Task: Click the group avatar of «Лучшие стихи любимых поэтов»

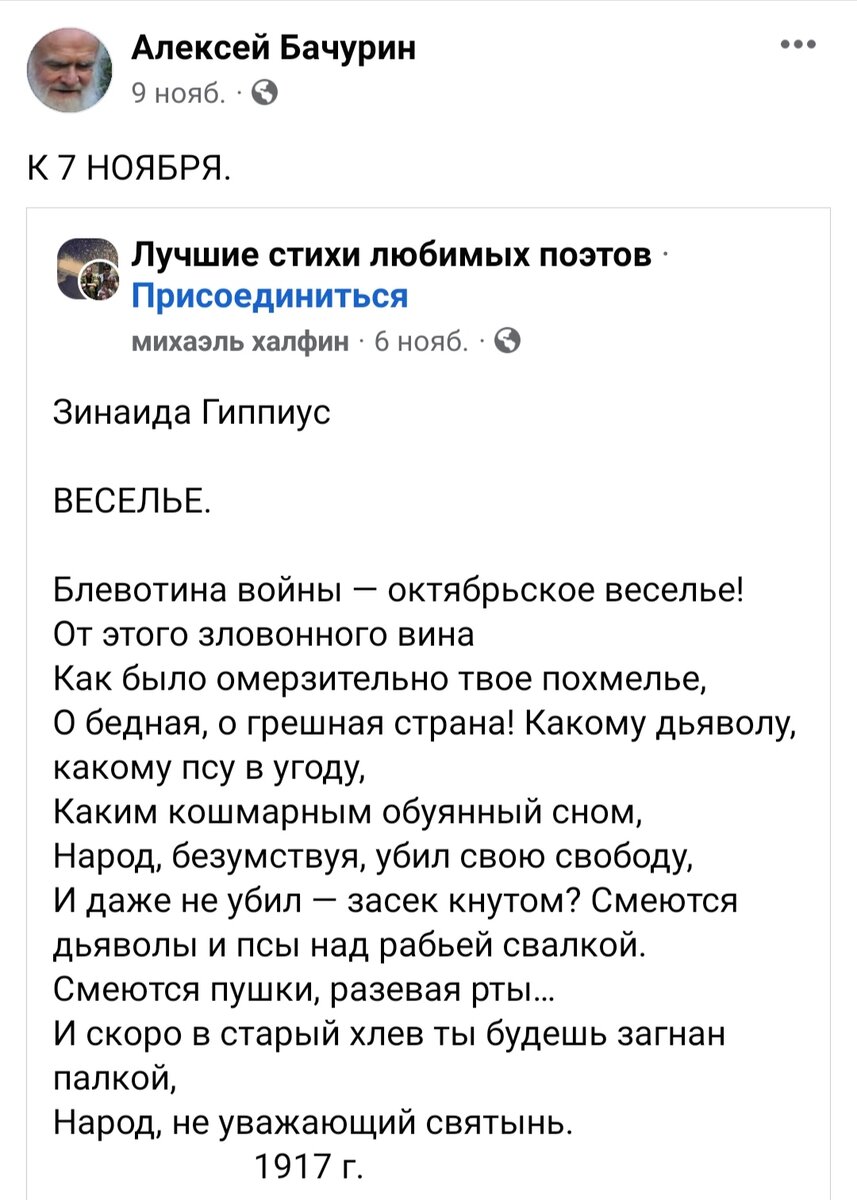Action: (90, 264)
